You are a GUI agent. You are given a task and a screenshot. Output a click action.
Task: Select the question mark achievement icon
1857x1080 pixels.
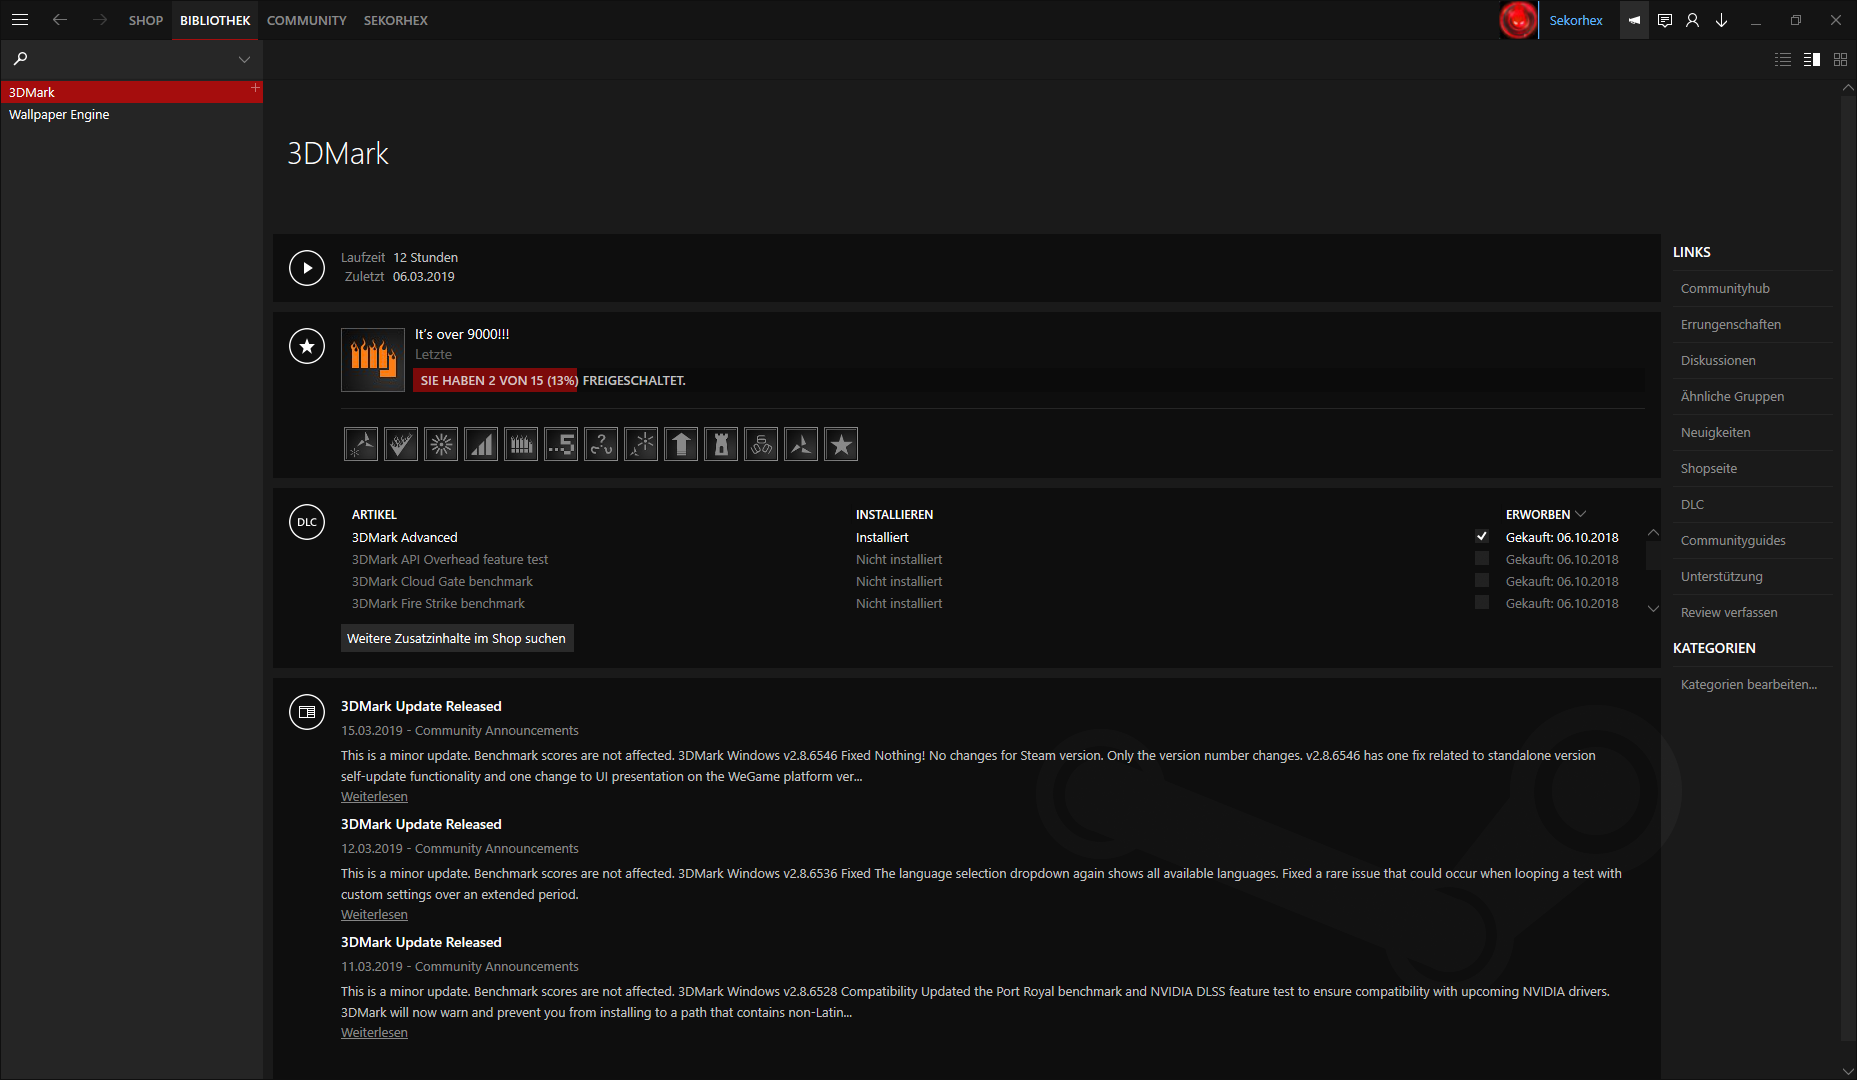tap(601, 444)
